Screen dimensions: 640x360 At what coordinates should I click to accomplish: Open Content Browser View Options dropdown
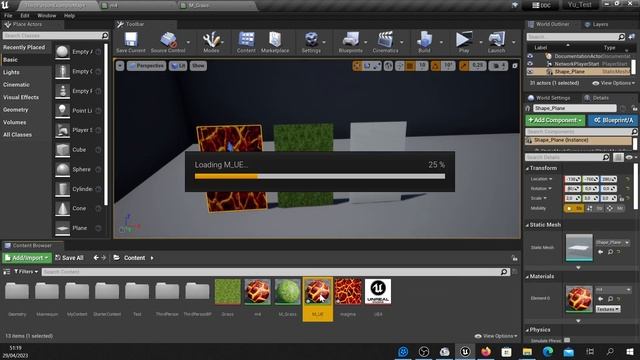coord(496,336)
